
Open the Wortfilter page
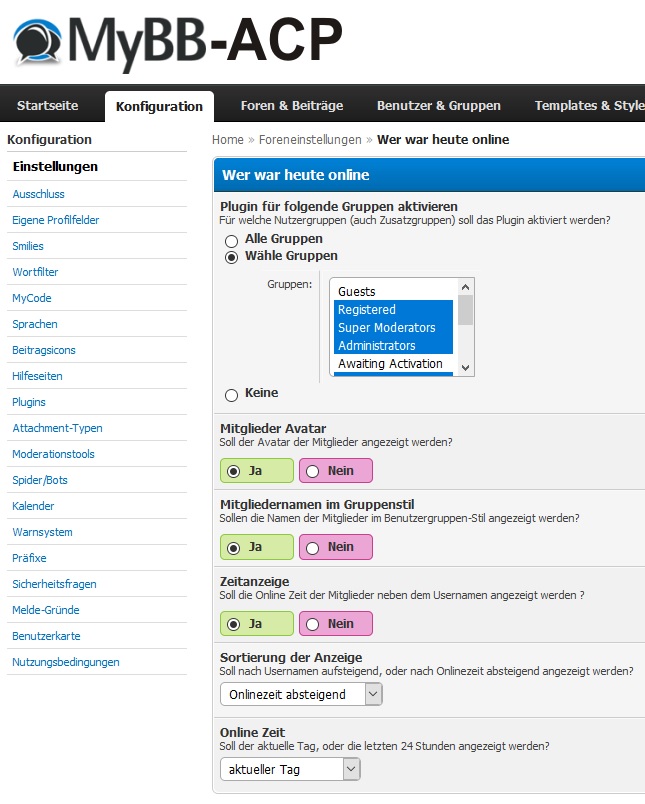(x=35, y=272)
